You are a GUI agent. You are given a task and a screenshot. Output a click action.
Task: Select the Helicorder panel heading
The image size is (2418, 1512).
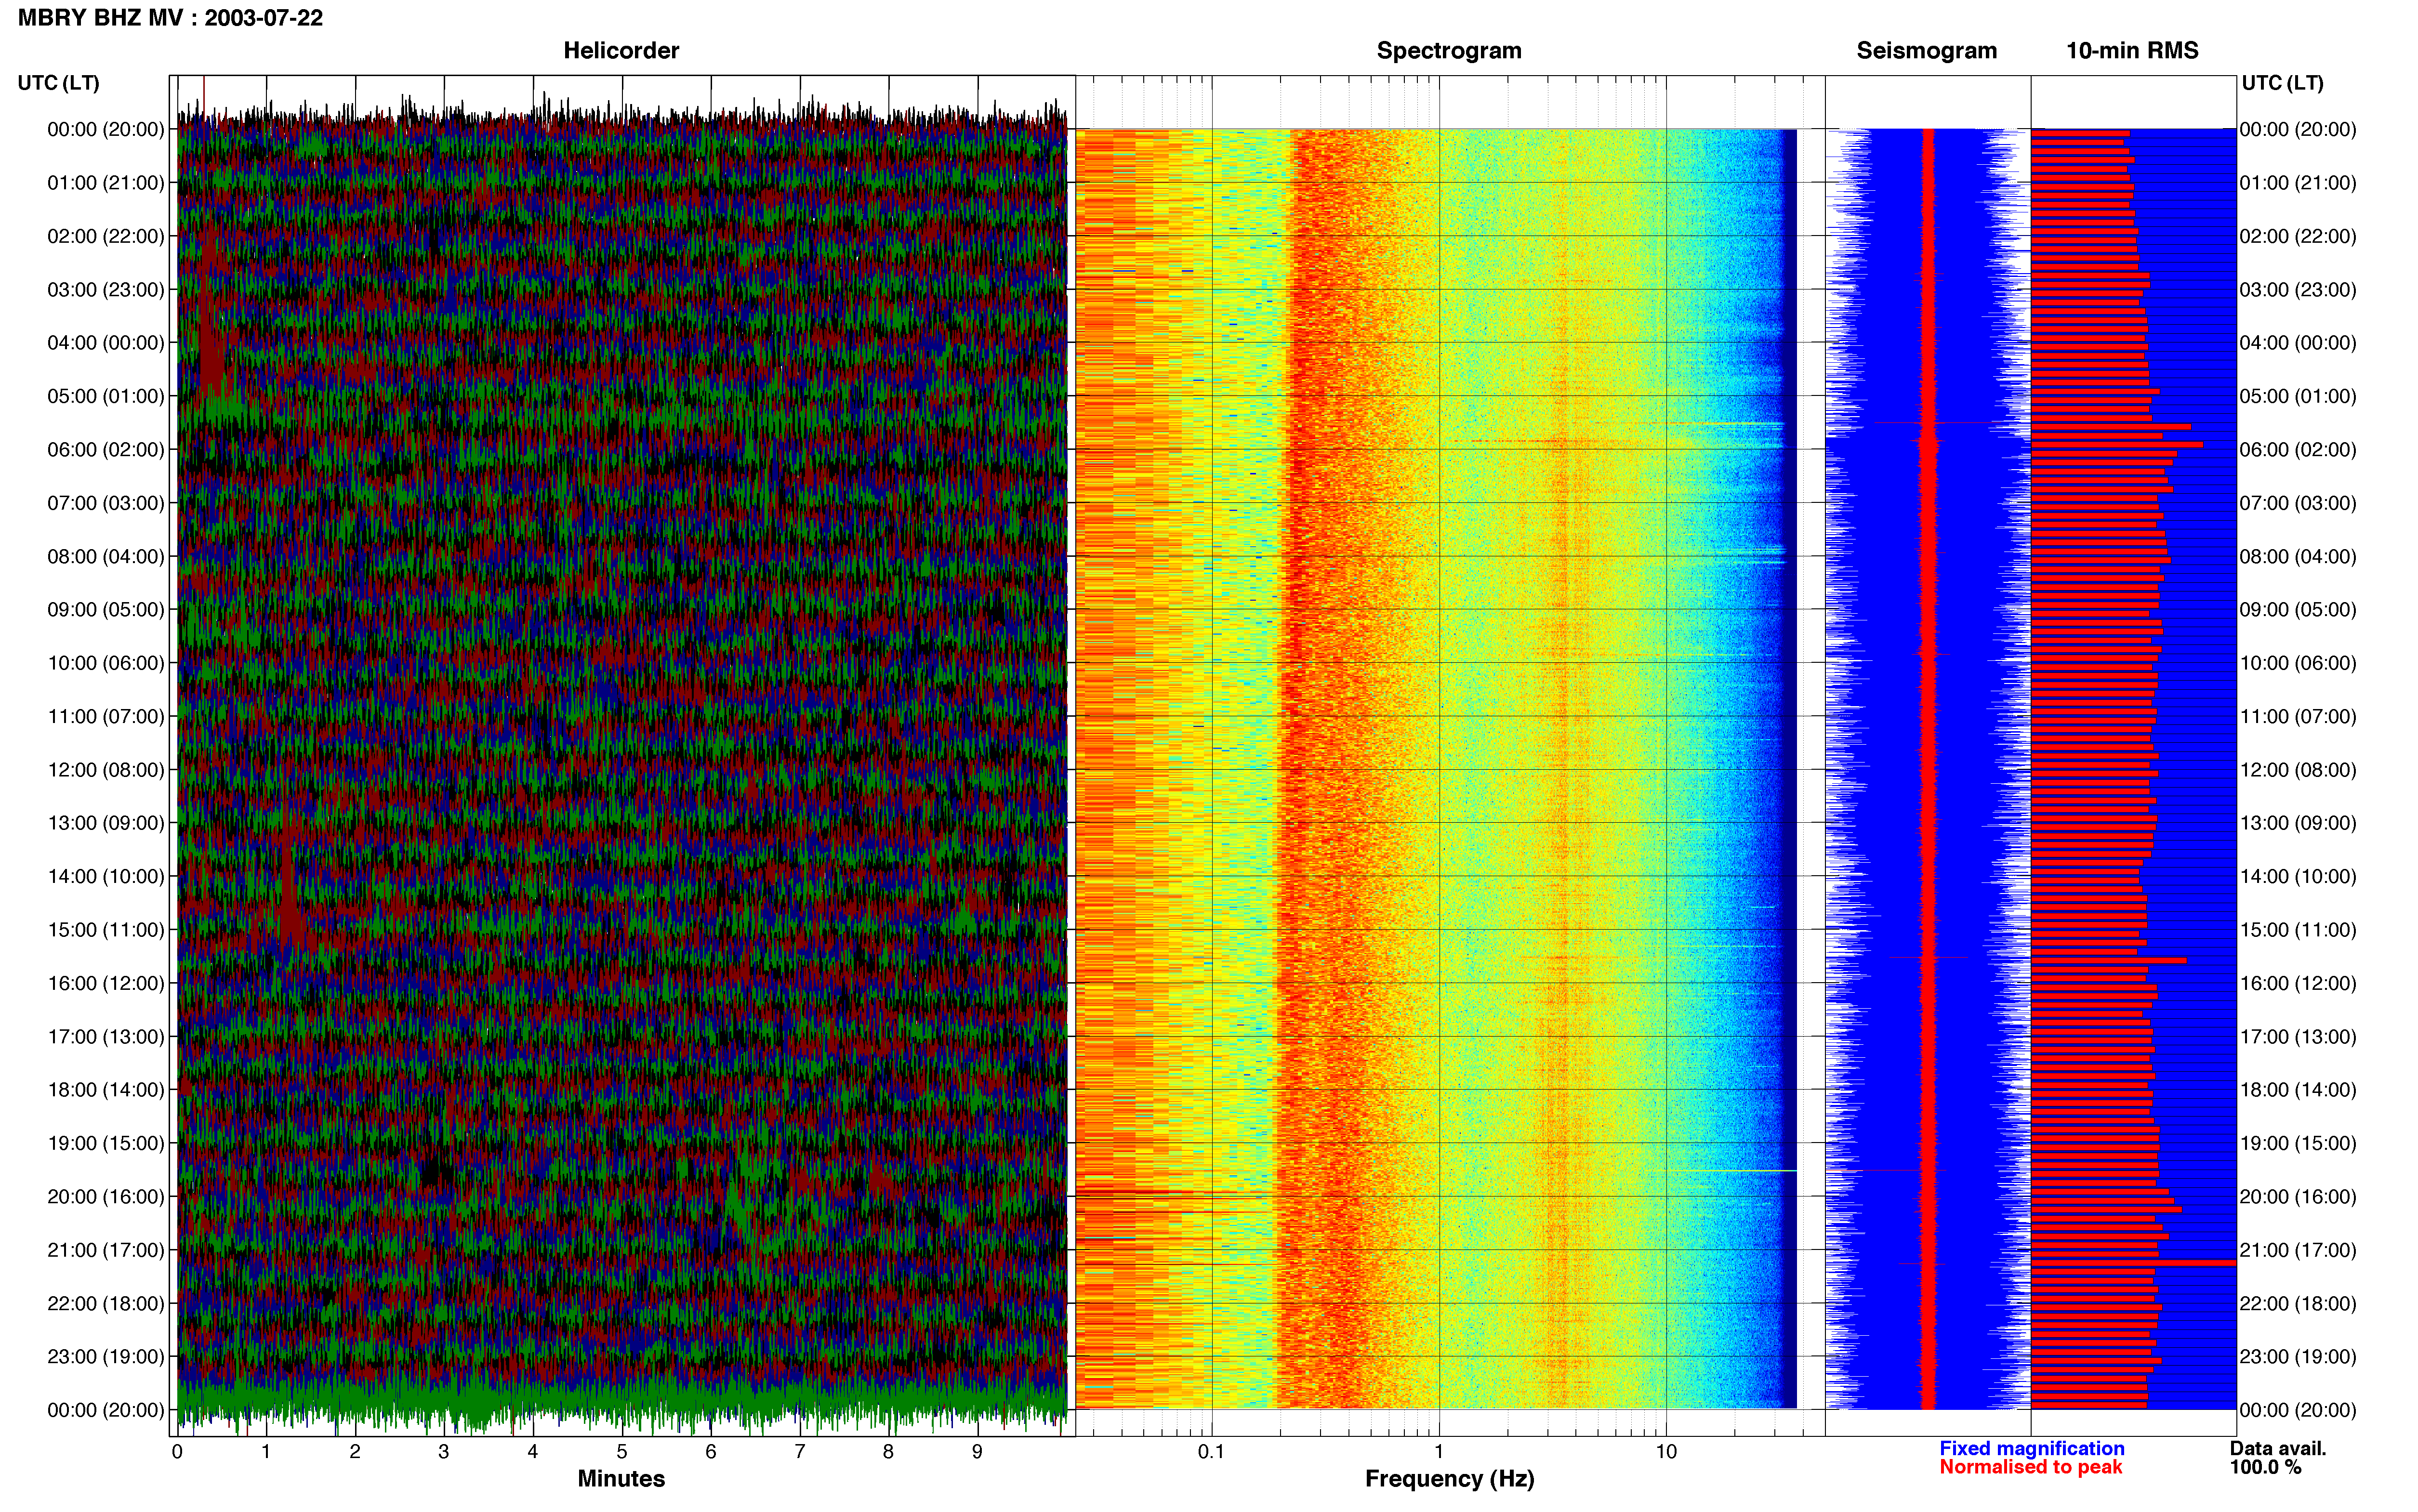pos(621,51)
